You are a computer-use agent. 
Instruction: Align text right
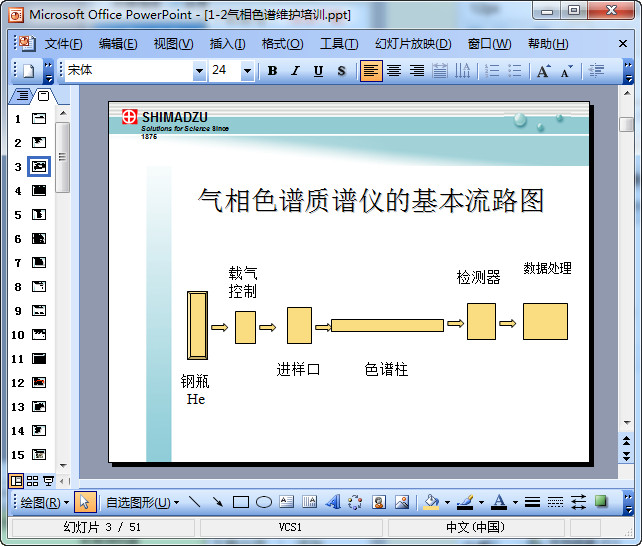(x=417, y=71)
